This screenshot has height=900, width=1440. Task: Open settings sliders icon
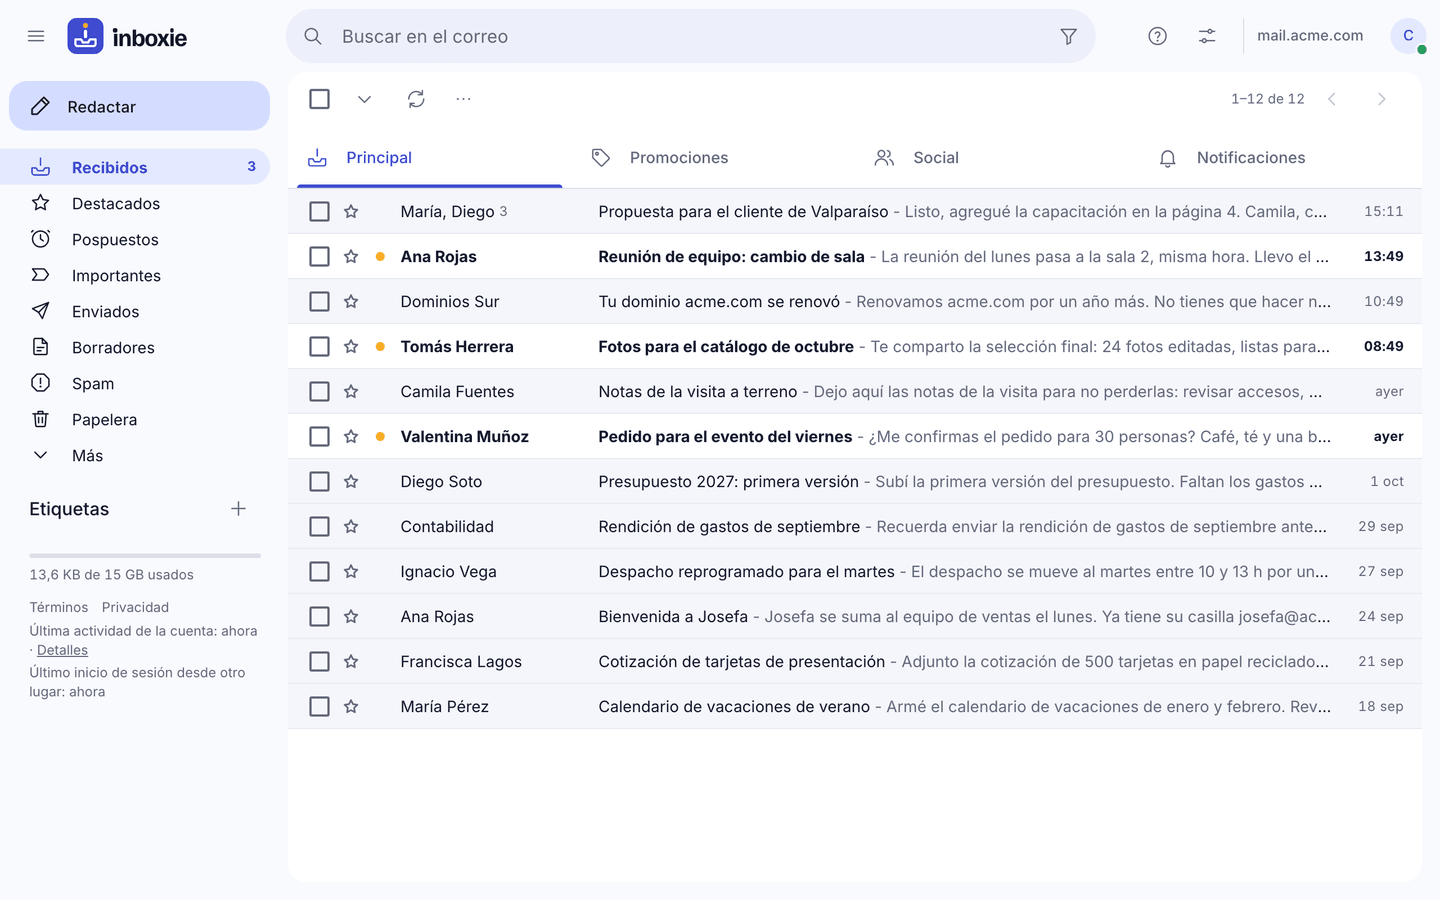[1207, 36]
